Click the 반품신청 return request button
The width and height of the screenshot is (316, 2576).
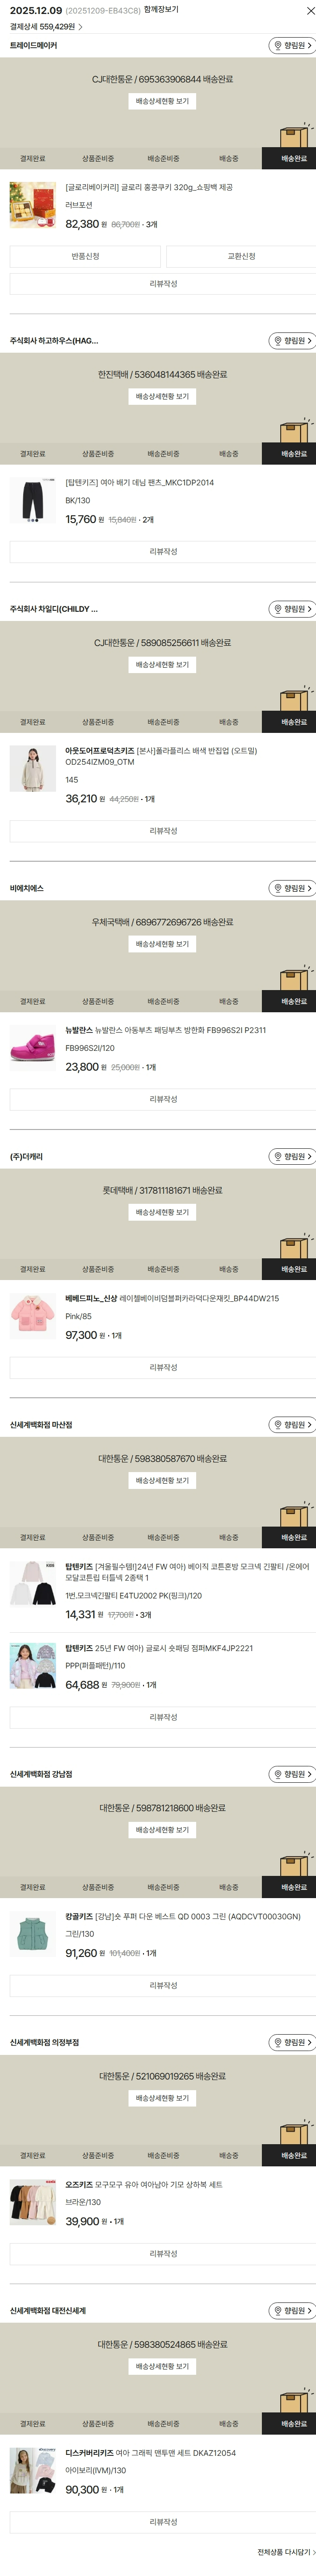pyautogui.click(x=85, y=257)
